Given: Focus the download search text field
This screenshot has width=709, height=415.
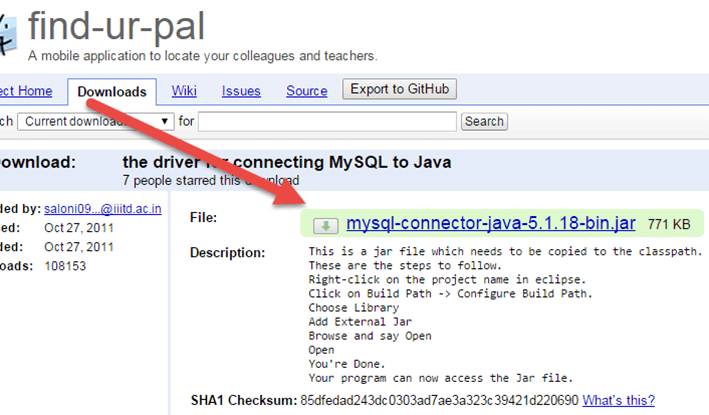Looking at the screenshot, I should 328,121.
